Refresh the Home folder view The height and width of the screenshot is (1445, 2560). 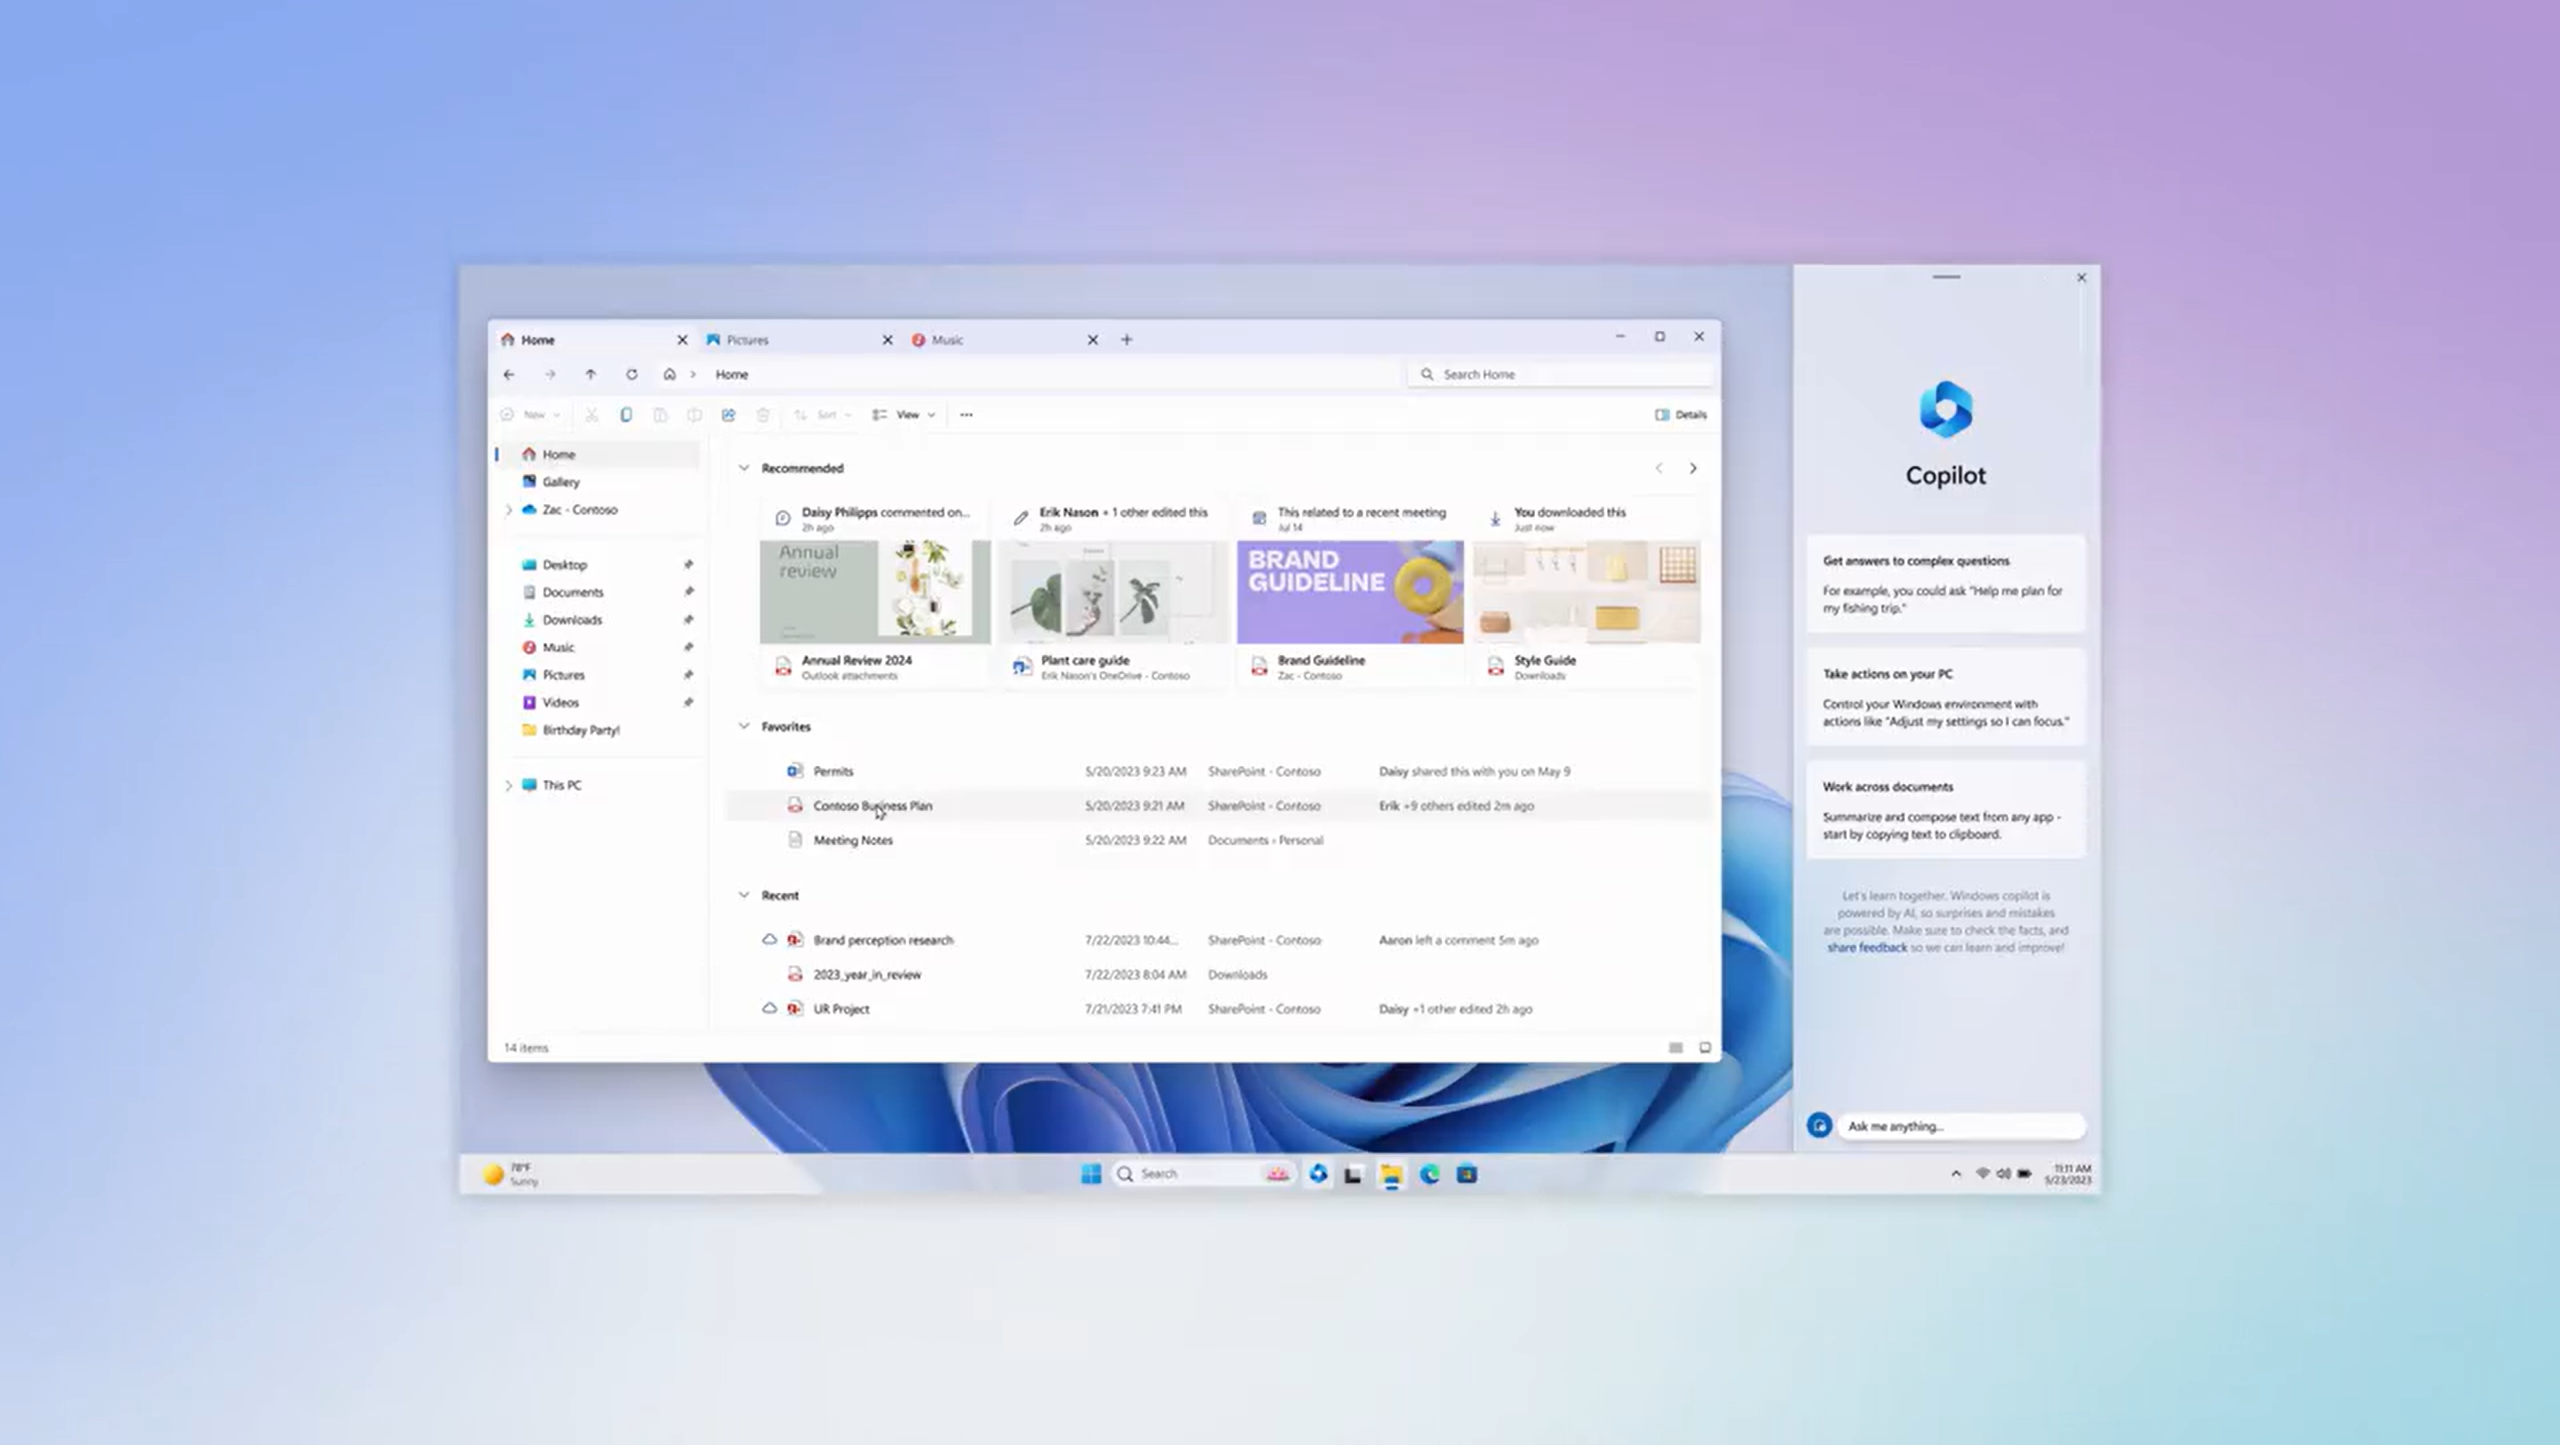[631, 374]
